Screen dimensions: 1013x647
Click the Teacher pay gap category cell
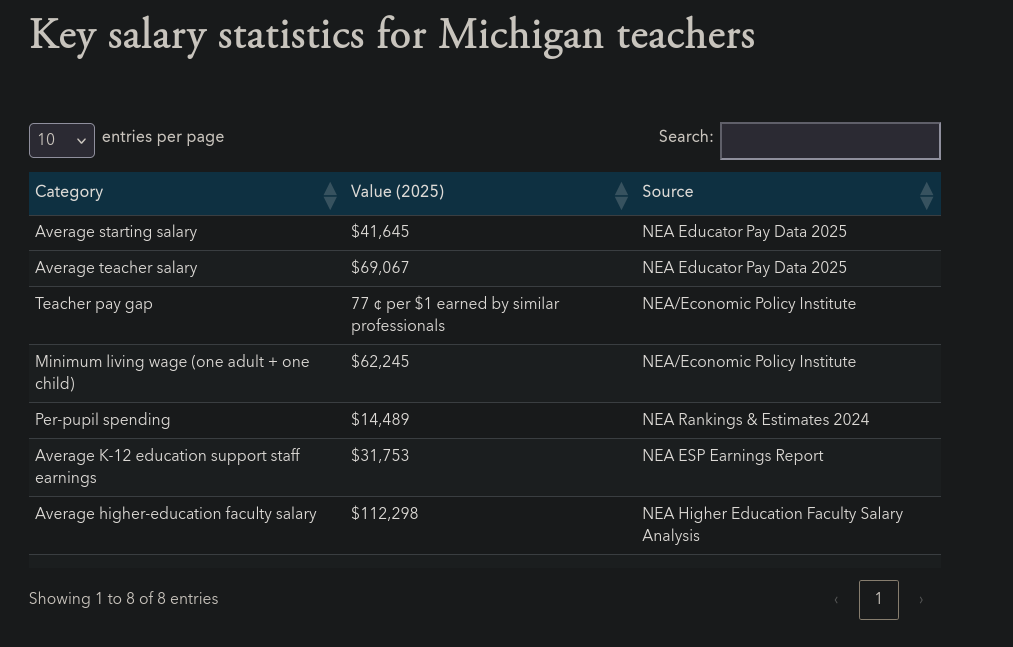click(x=94, y=304)
